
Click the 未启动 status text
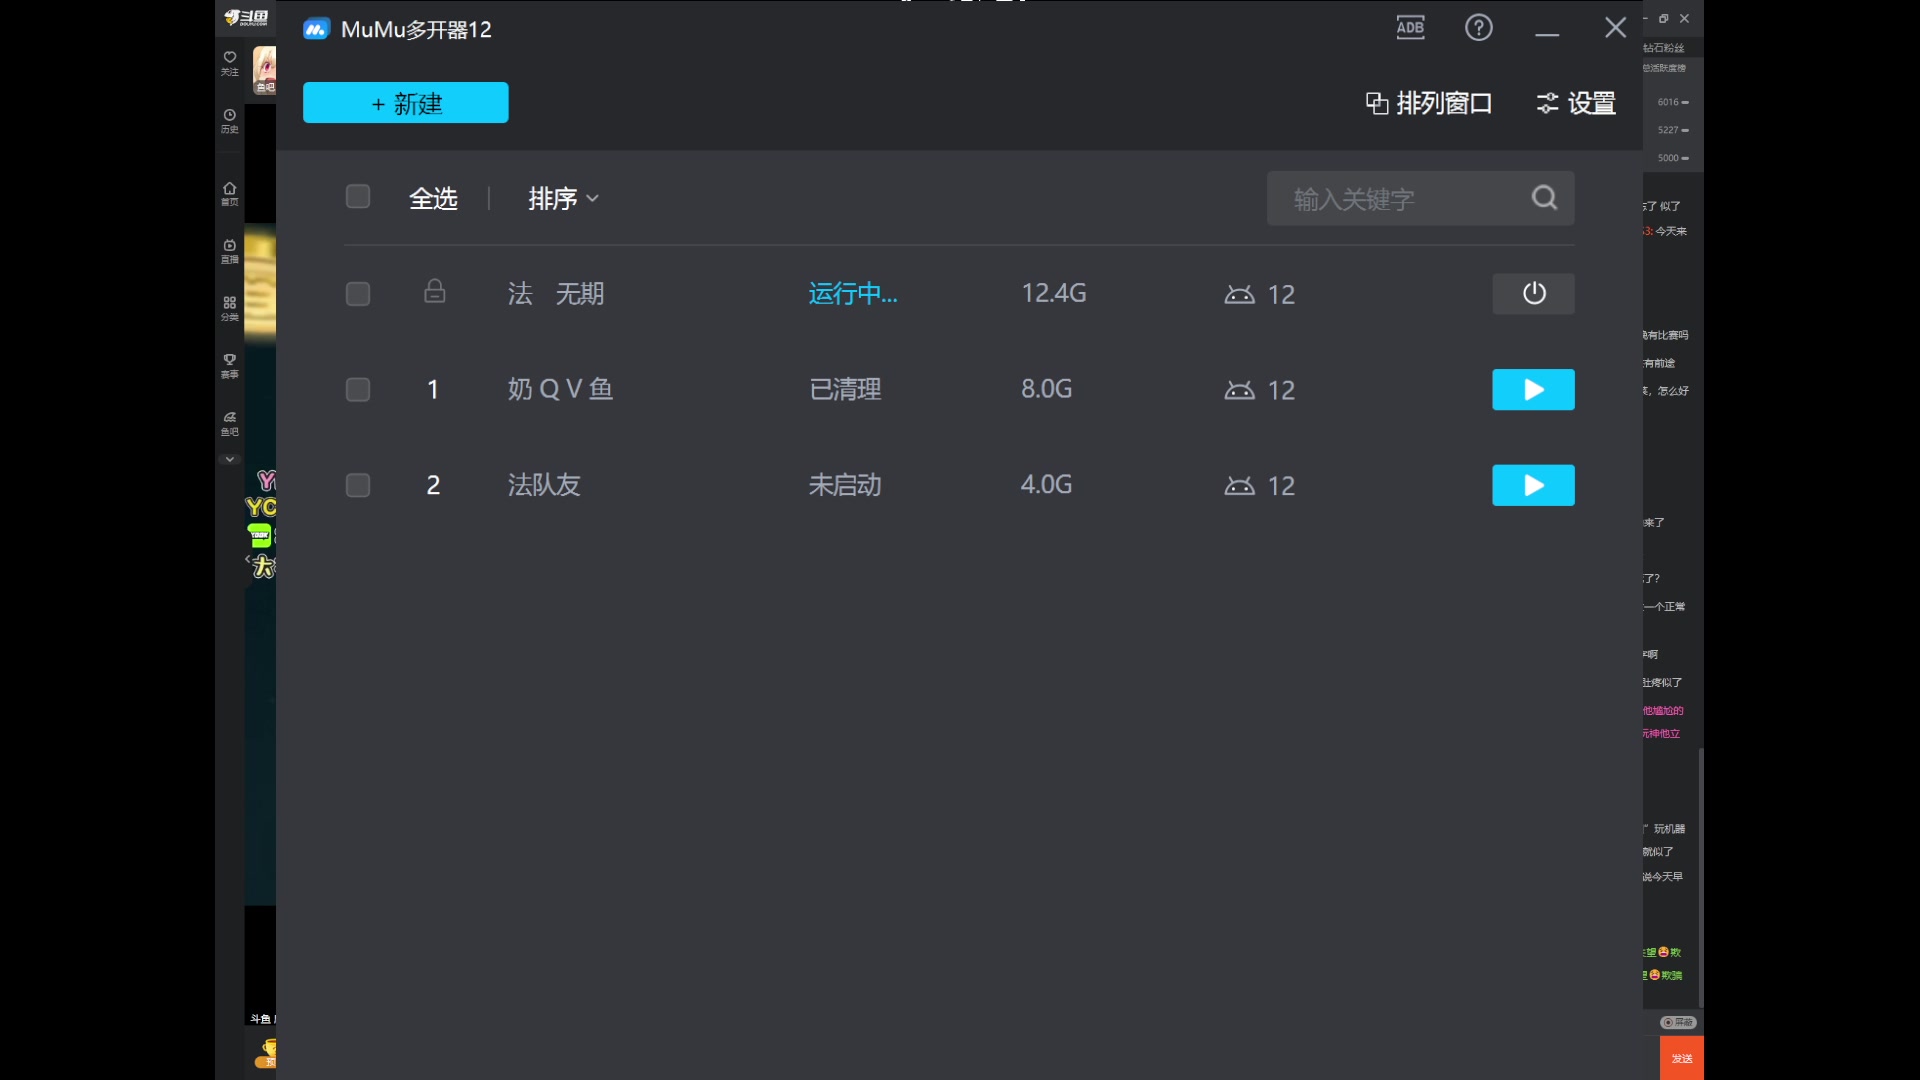tap(845, 485)
